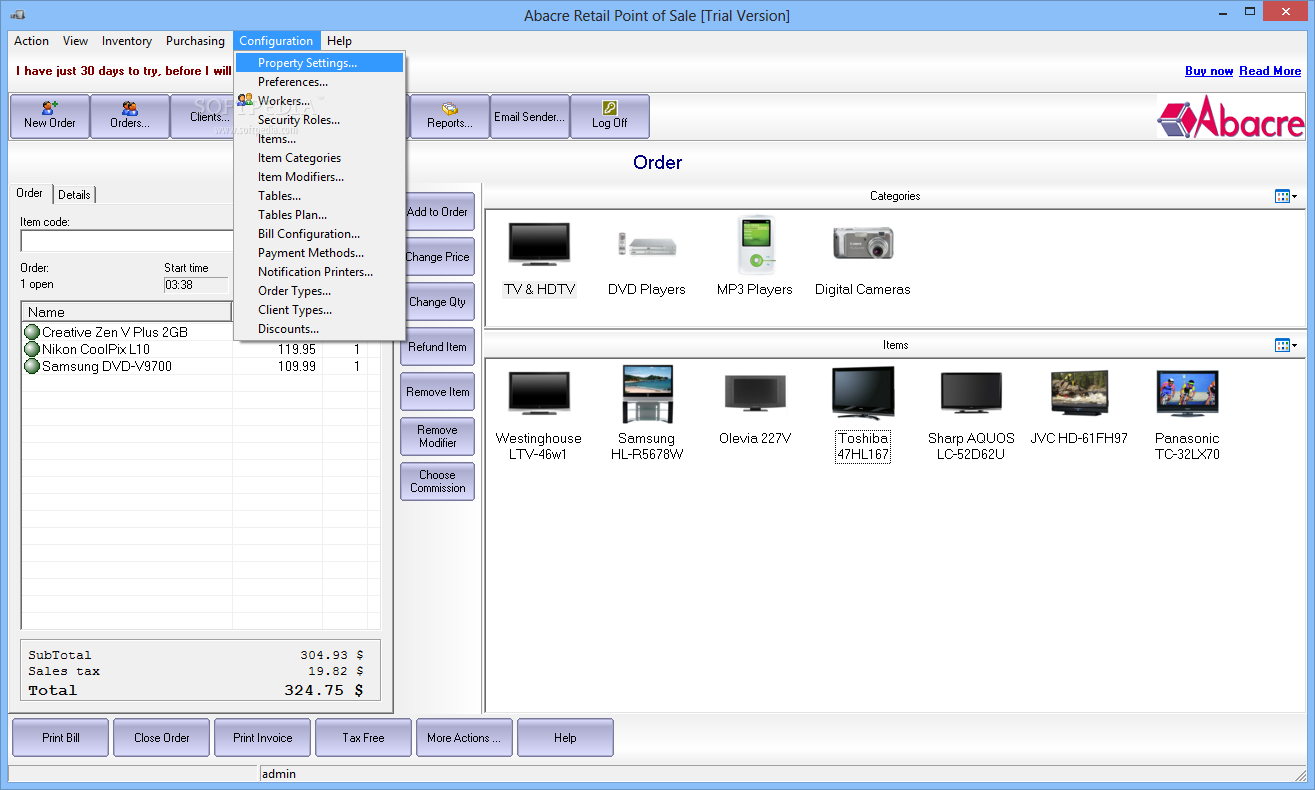The height and width of the screenshot is (790, 1315).
Task: Follow the Read More link
Action: 1270,71
